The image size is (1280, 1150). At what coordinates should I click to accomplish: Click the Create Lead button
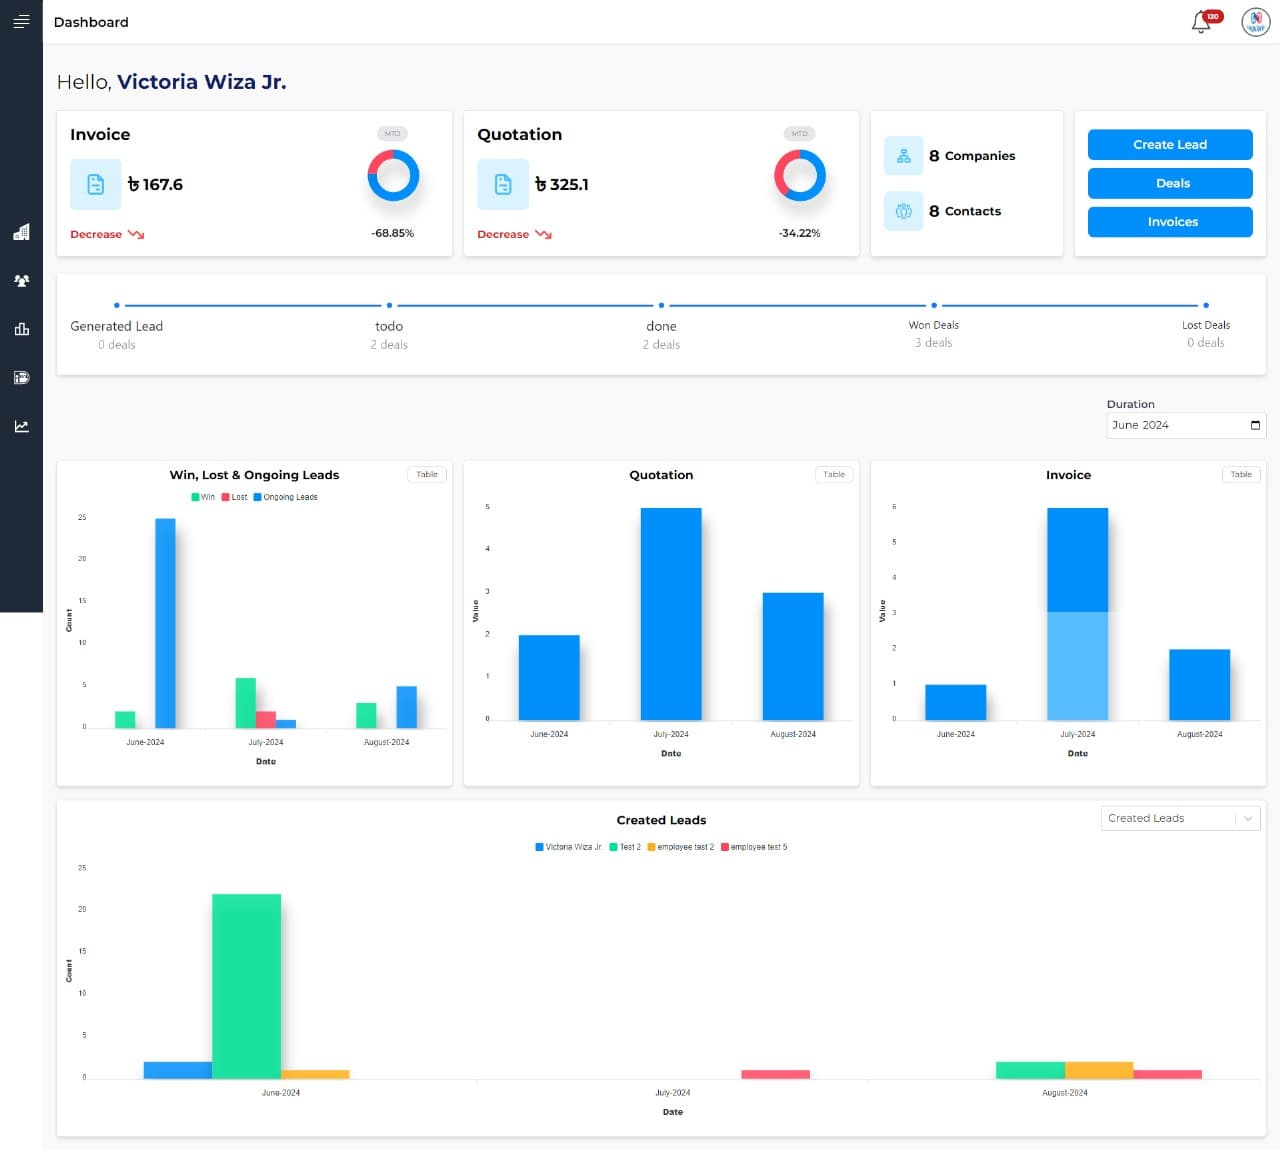1170,145
